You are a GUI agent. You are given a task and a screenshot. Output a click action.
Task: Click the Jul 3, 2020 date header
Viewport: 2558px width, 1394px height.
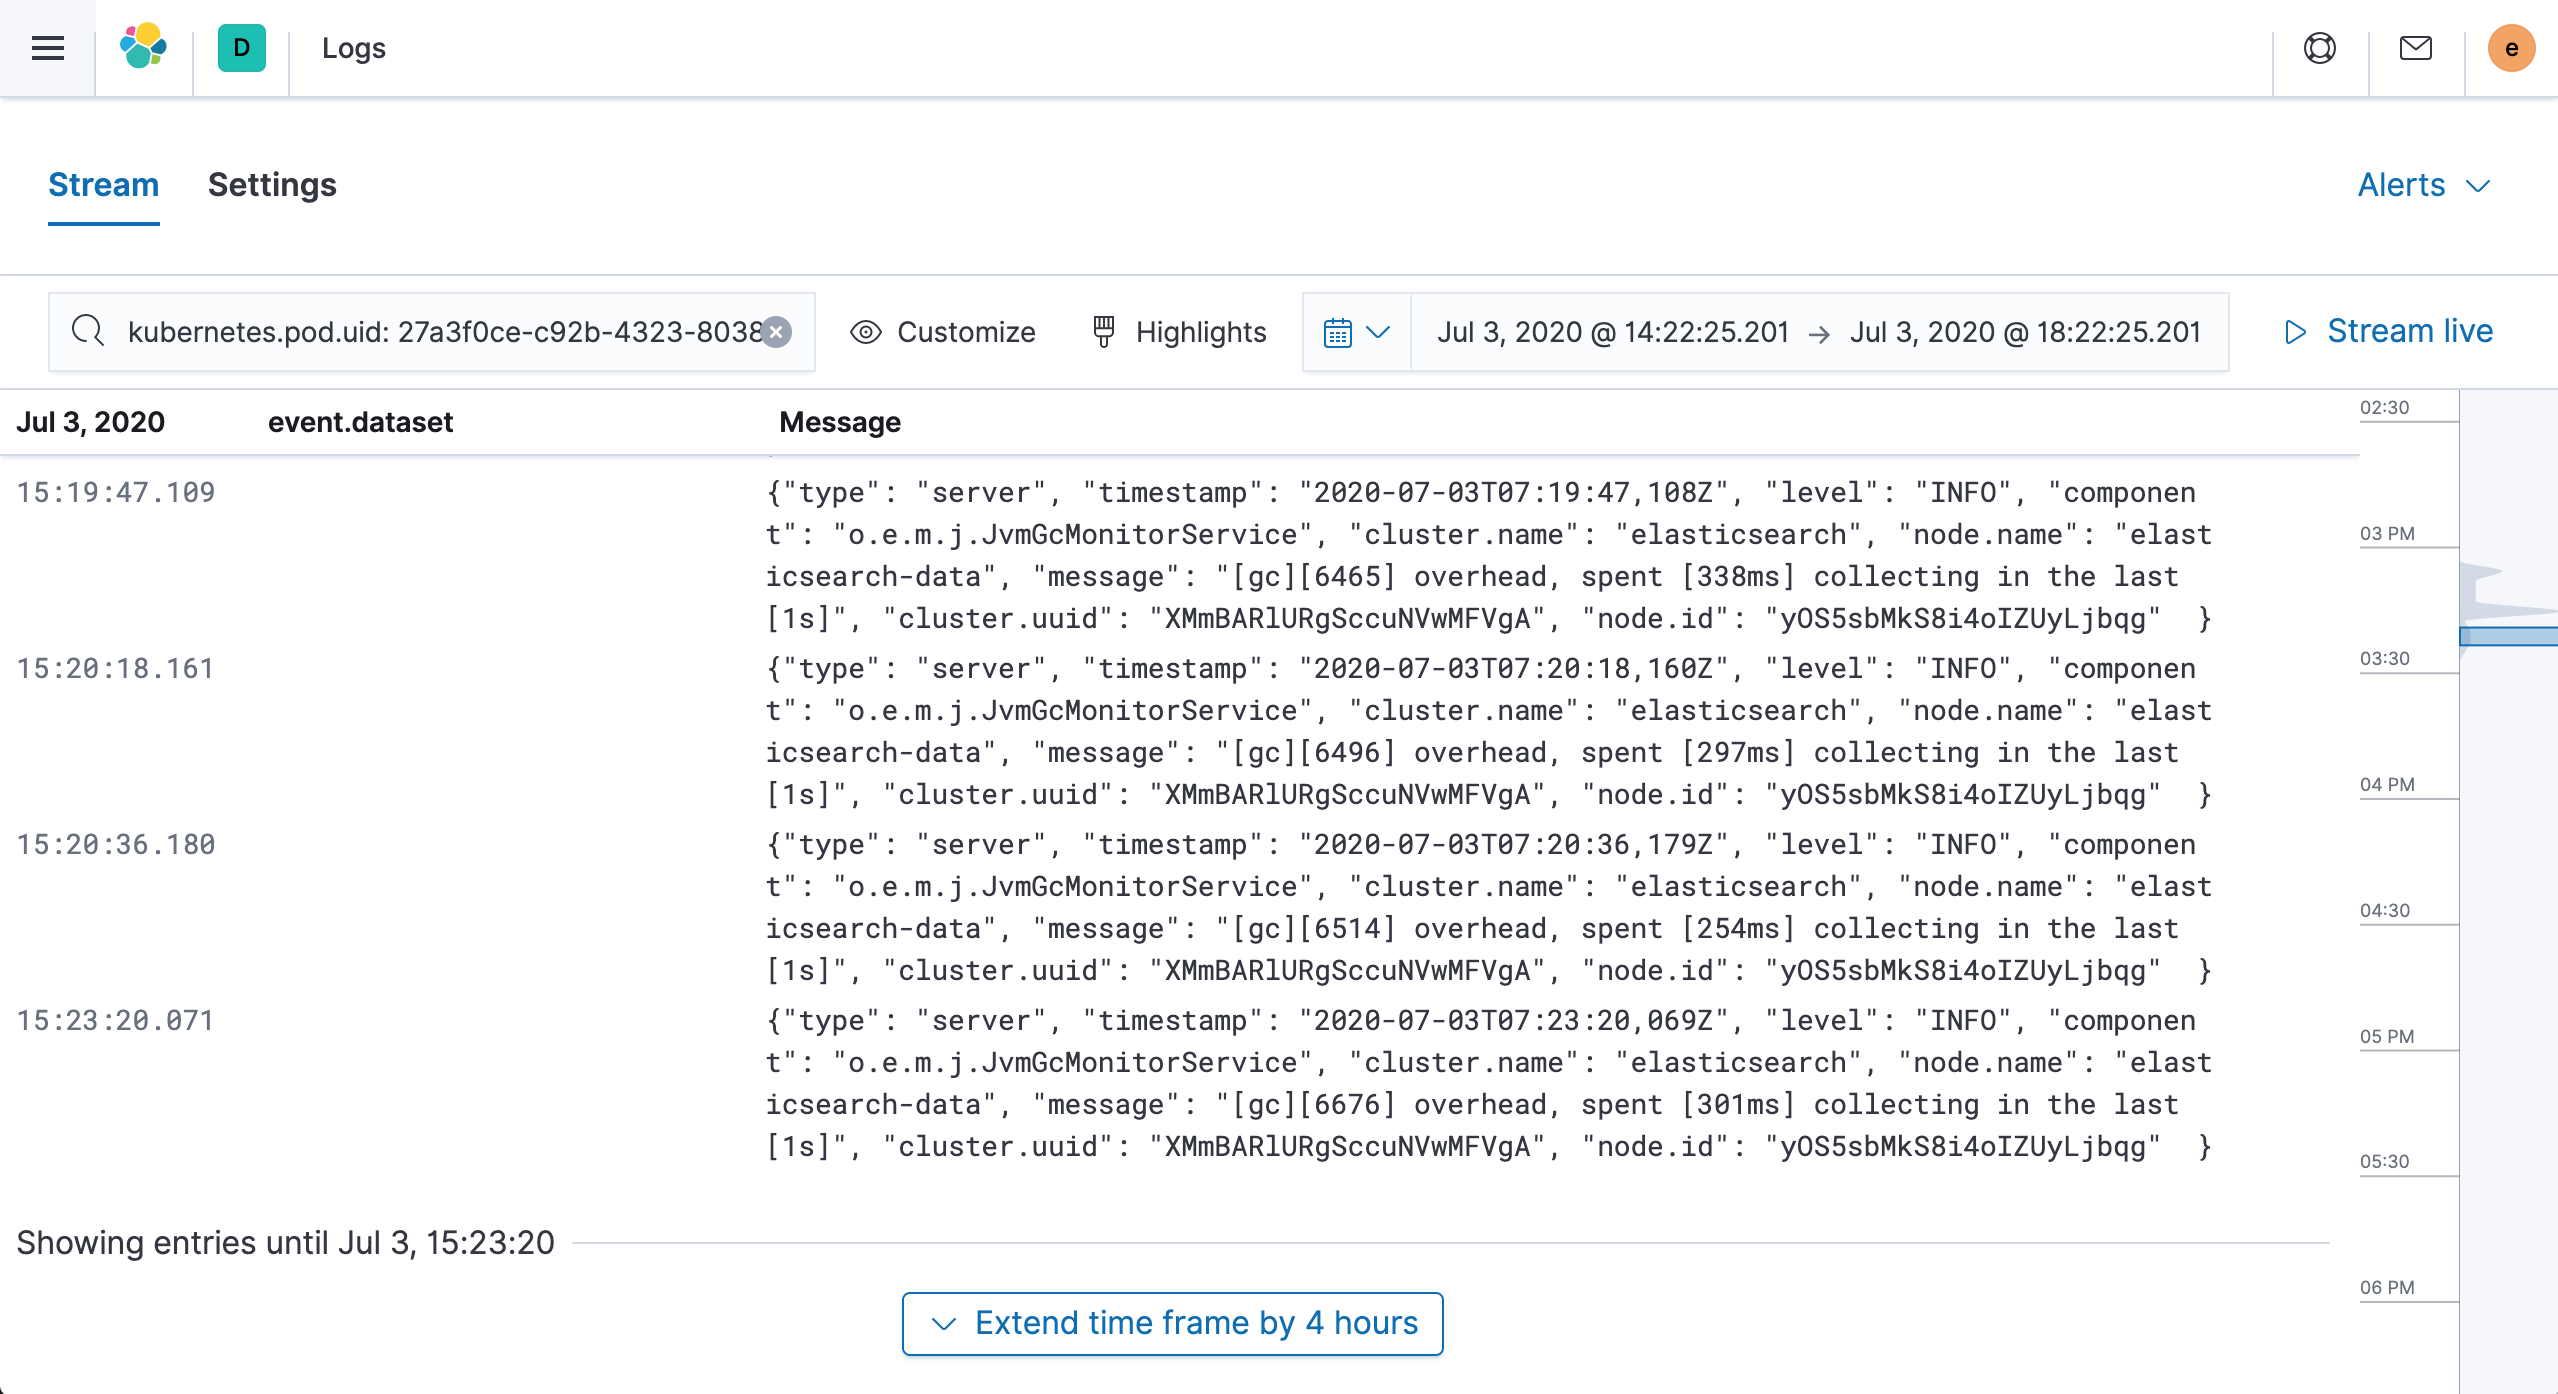click(x=90, y=422)
